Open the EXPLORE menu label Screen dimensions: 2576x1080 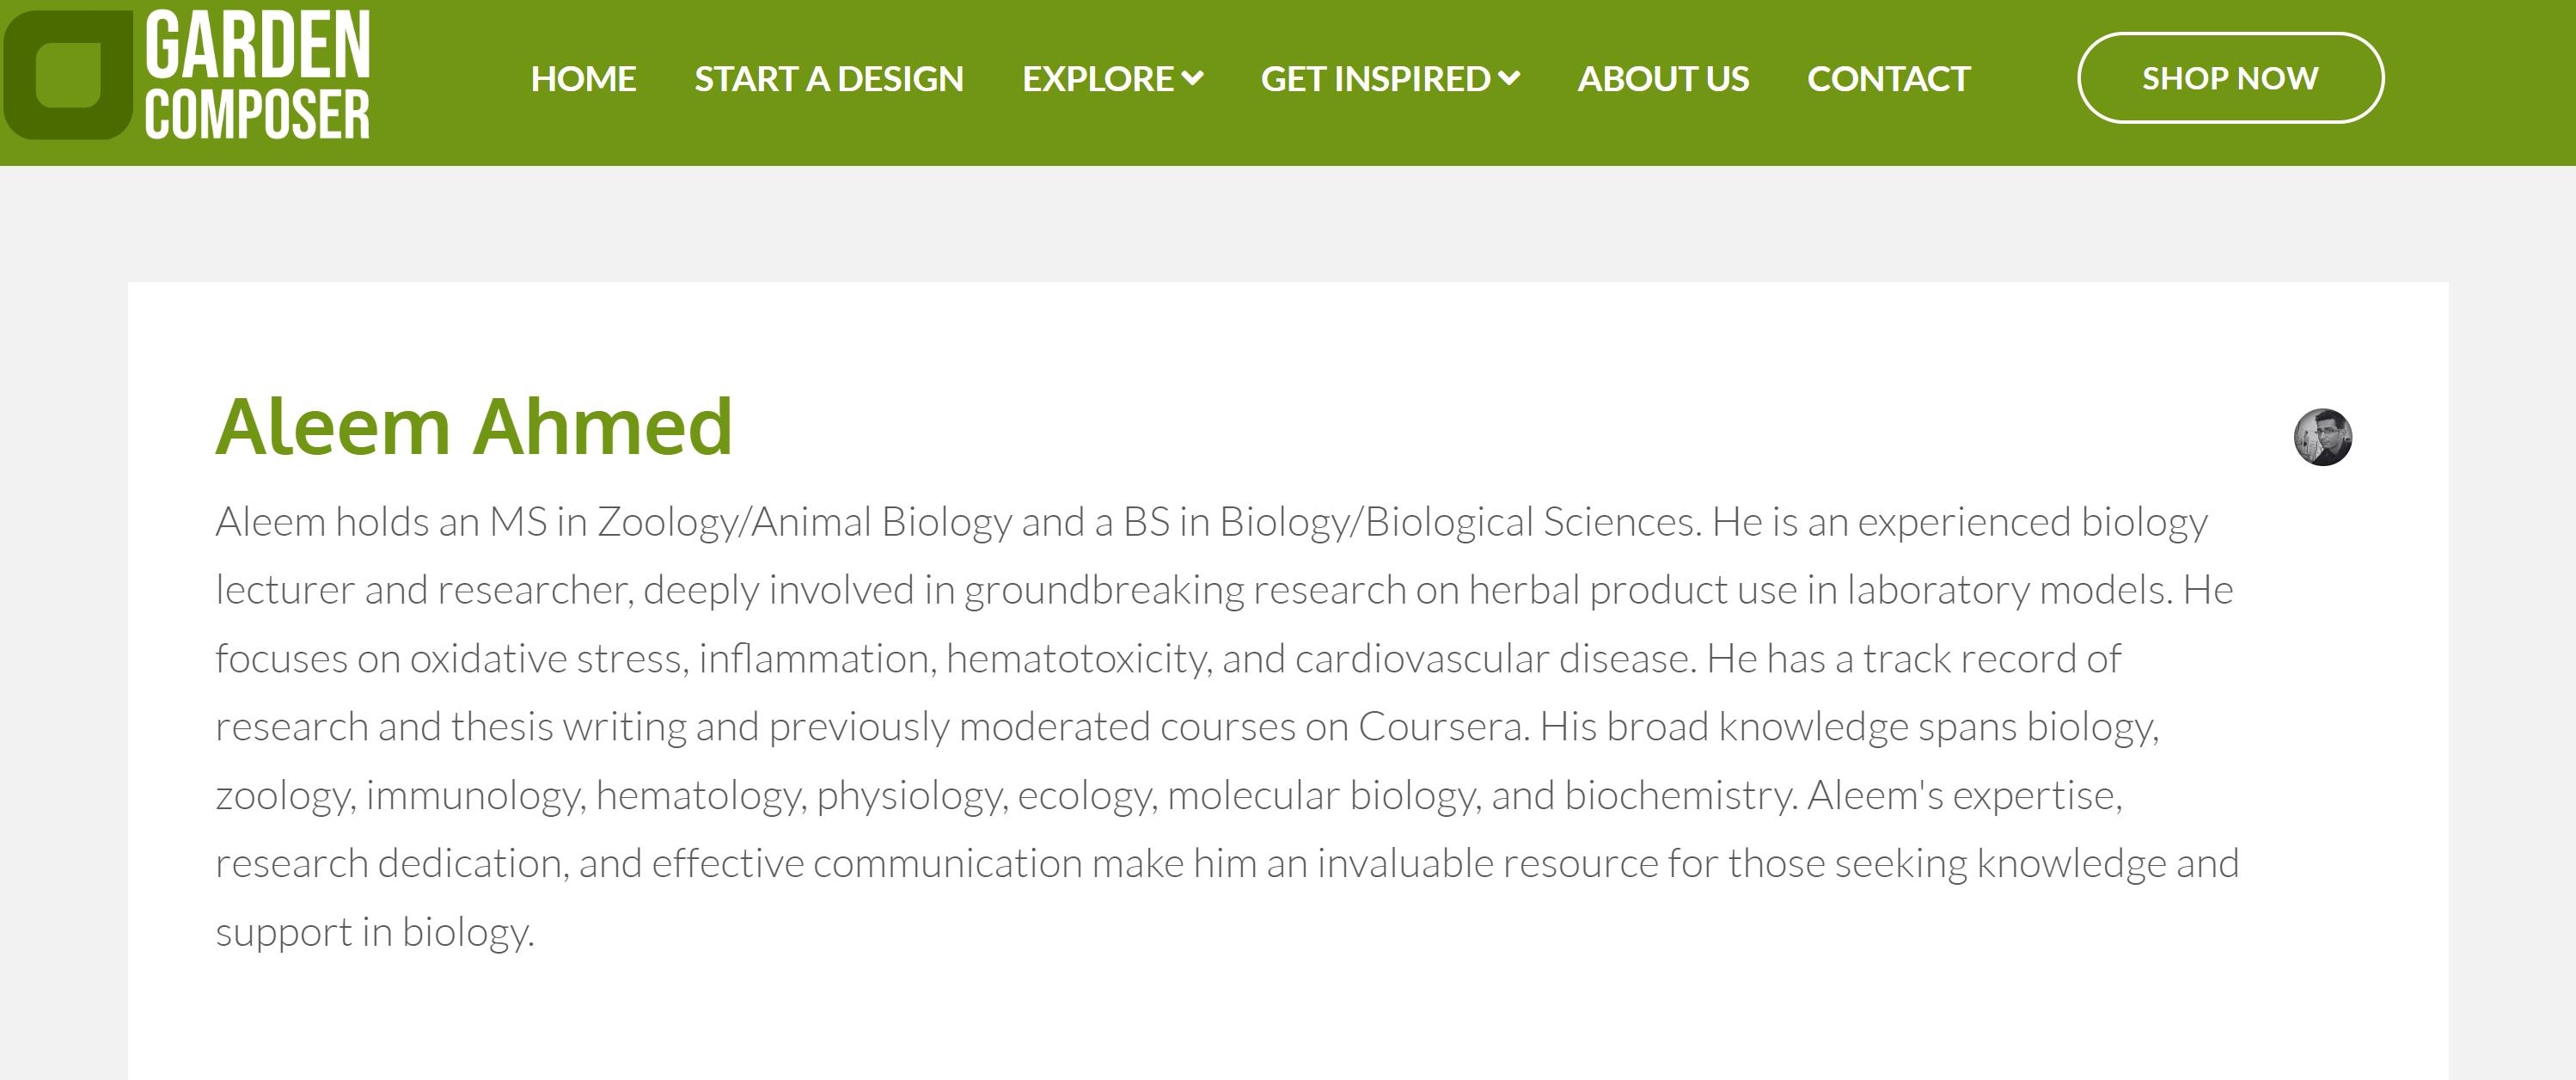point(1097,79)
